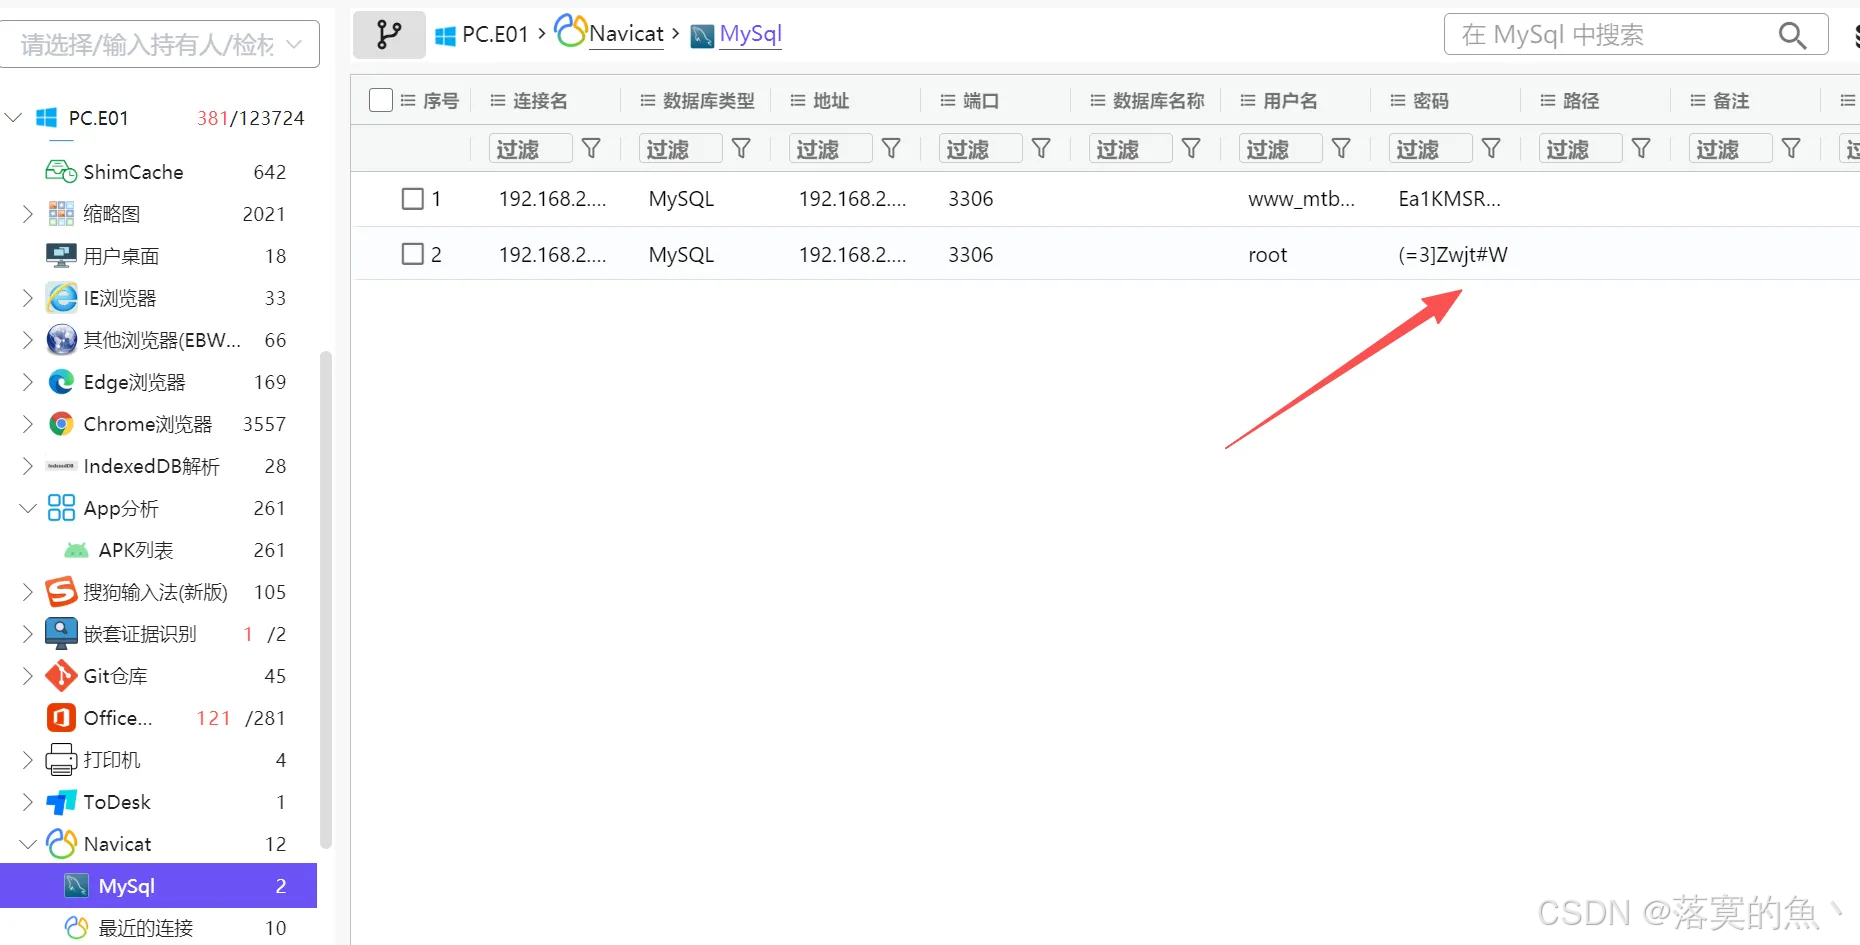The width and height of the screenshot is (1860, 945).
Task: Collapse the App分析 tree node
Action: click(x=28, y=508)
